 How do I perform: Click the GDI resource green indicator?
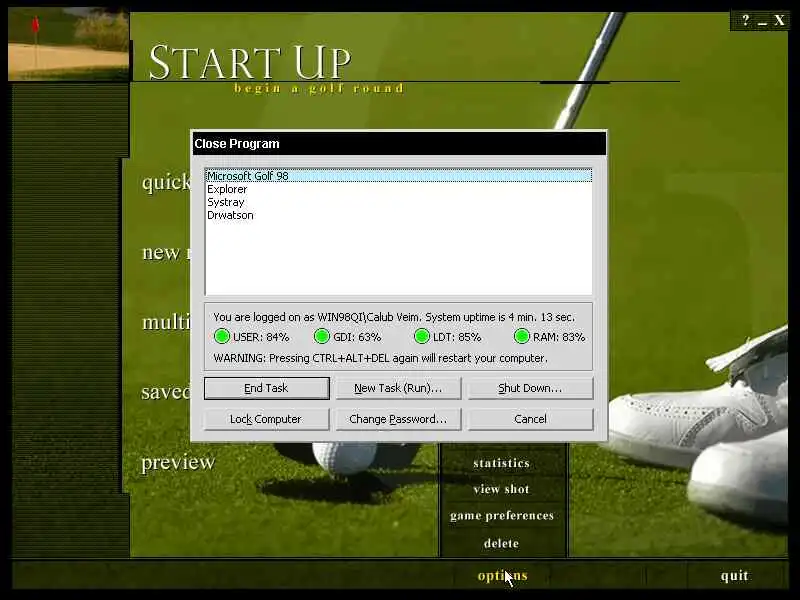click(x=322, y=337)
